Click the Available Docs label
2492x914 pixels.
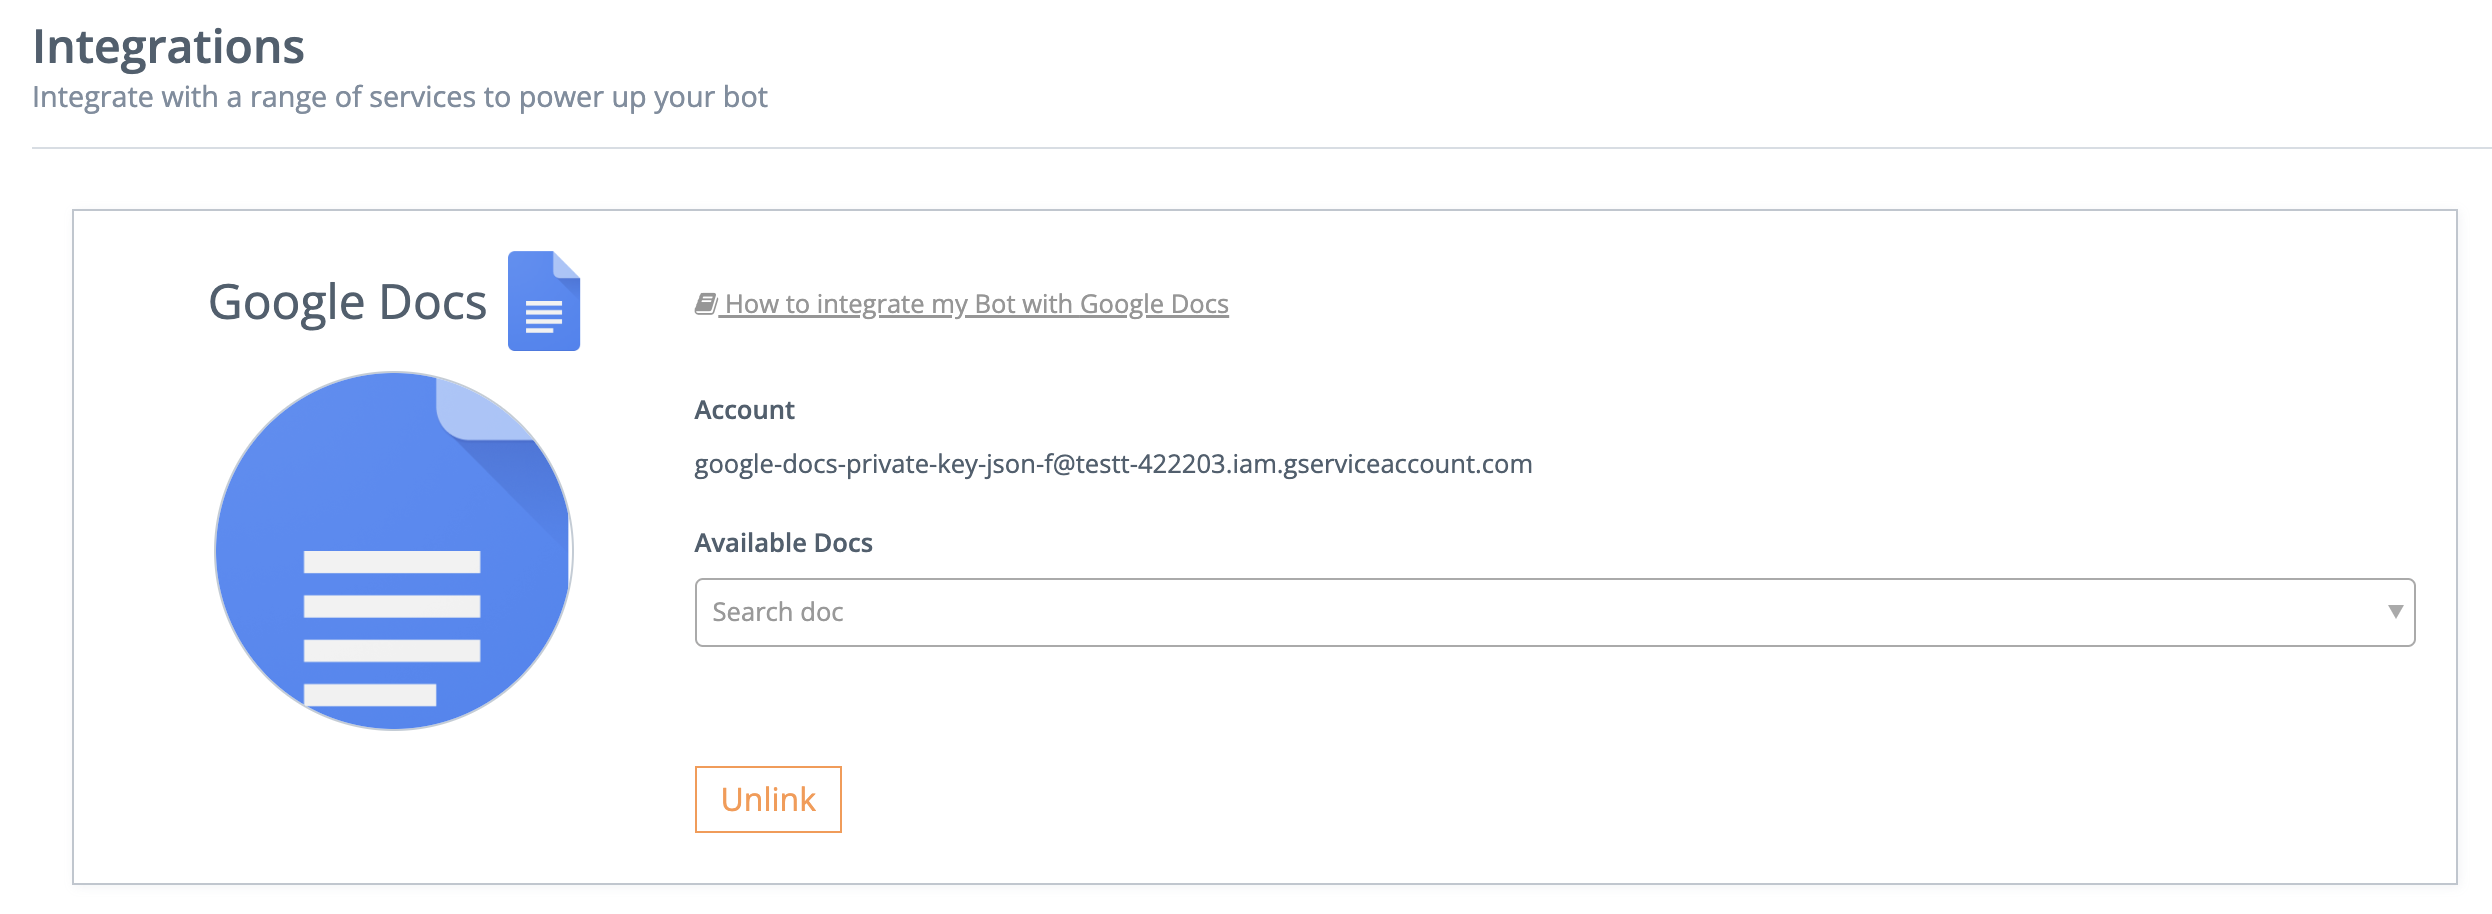(x=783, y=543)
